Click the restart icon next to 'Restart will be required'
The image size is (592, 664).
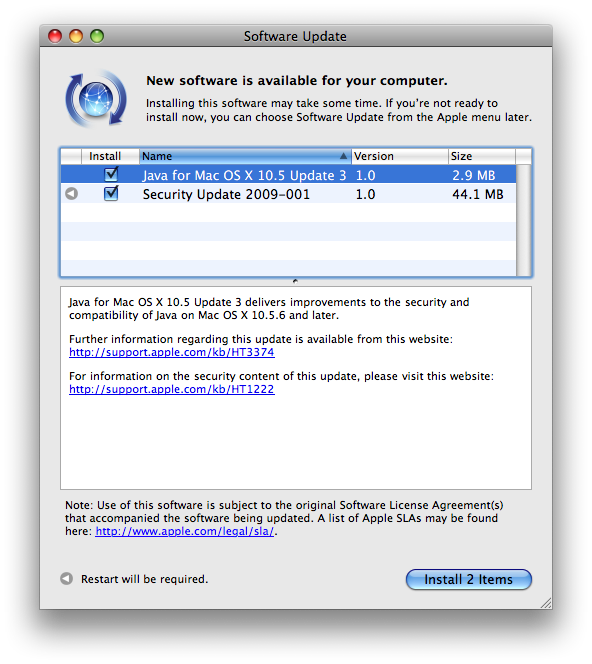66,578
